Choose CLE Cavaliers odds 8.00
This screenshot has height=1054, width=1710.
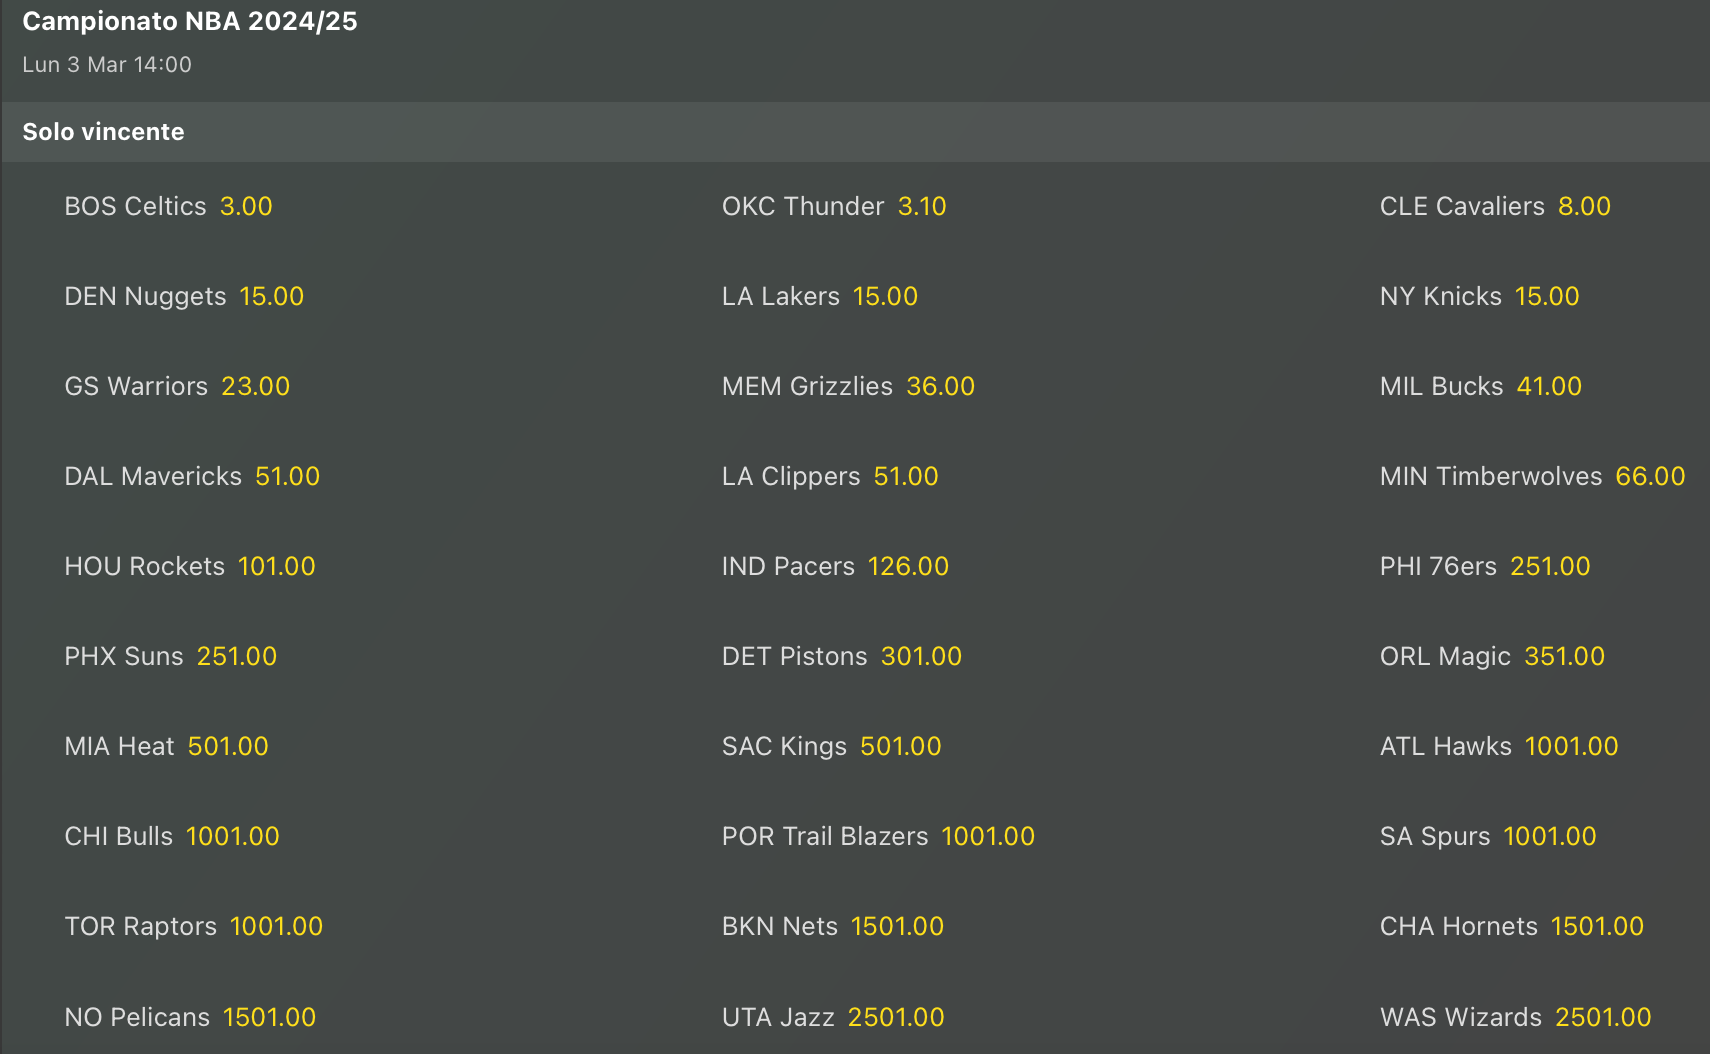1495,206
